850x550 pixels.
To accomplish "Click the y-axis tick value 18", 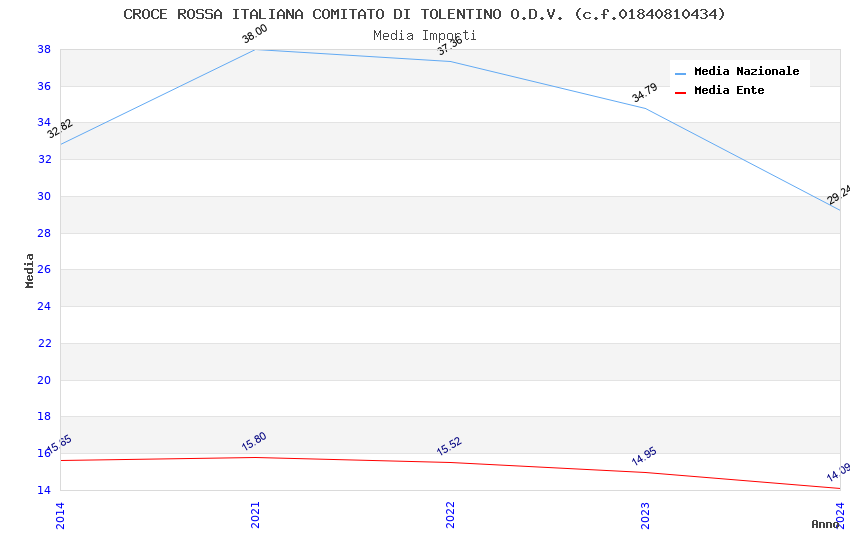I will tap(44, 416).
